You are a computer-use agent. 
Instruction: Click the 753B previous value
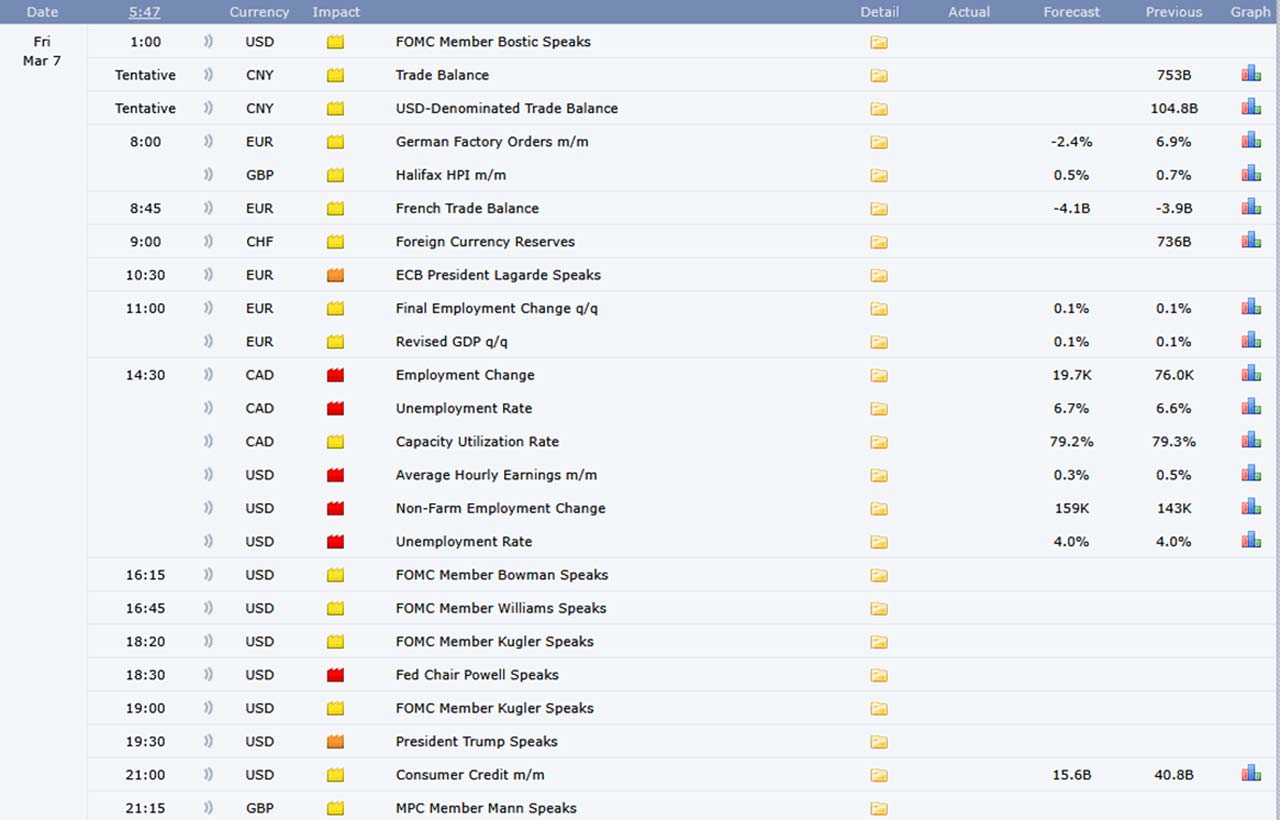coord(1174,75)
